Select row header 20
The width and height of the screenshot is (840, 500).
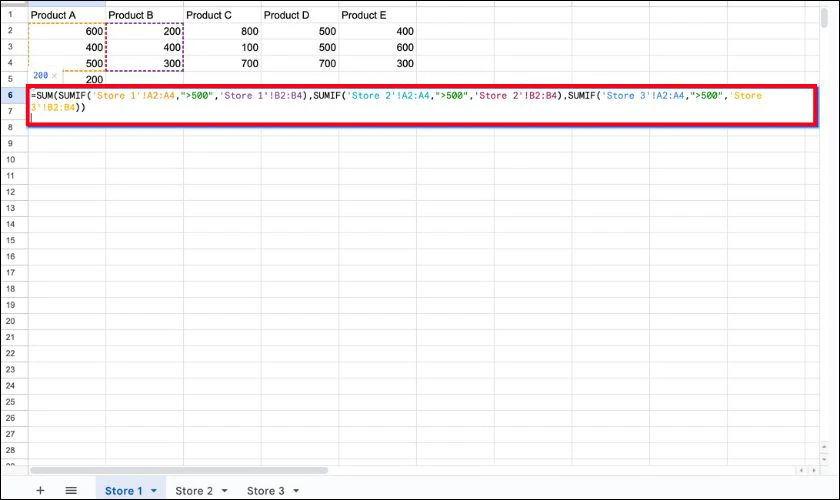[10, 321]
